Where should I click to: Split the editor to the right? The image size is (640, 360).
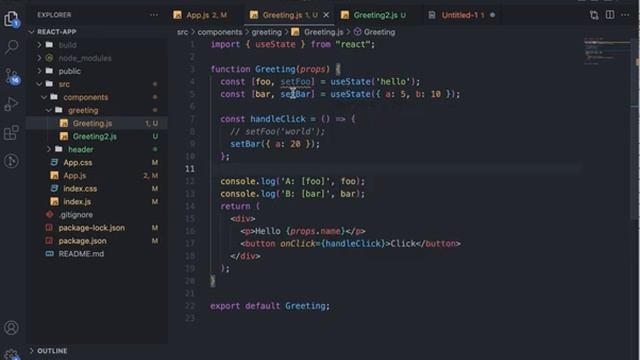pyautogui.click(x=610, y=15)
